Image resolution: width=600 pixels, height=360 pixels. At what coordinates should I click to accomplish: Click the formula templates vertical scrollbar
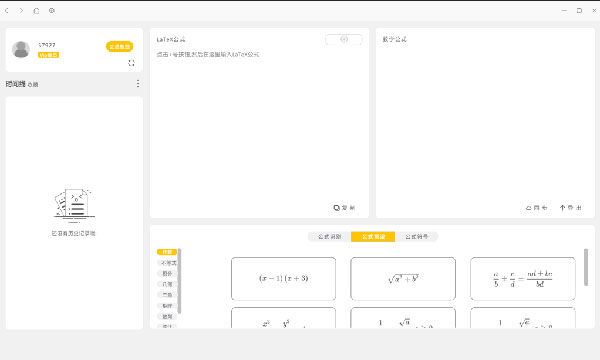coord(585,267)
